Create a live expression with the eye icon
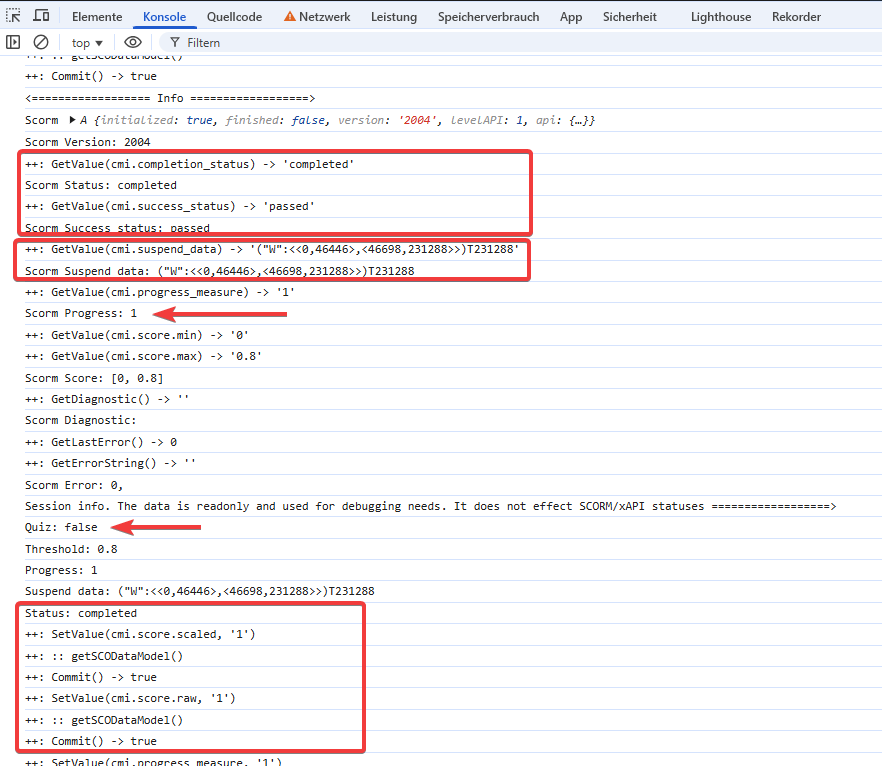Image resolution: width=882 pixels, height=766 pixels. click(x=133, y=42)
